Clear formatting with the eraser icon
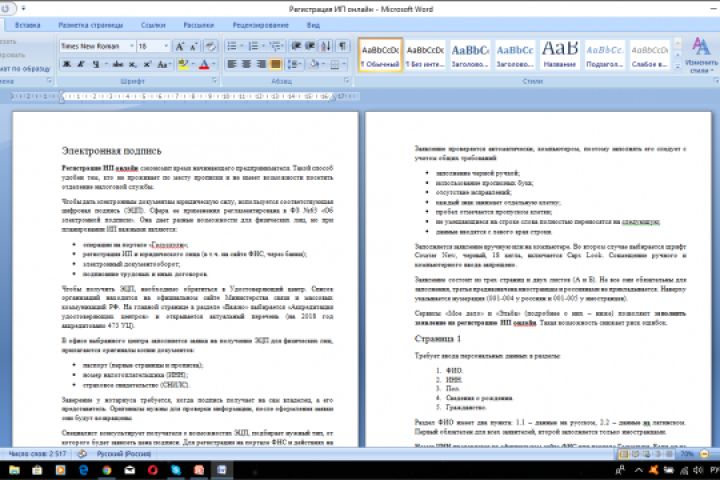The width and height of the screenshot is (720, 480). (210, 46)
